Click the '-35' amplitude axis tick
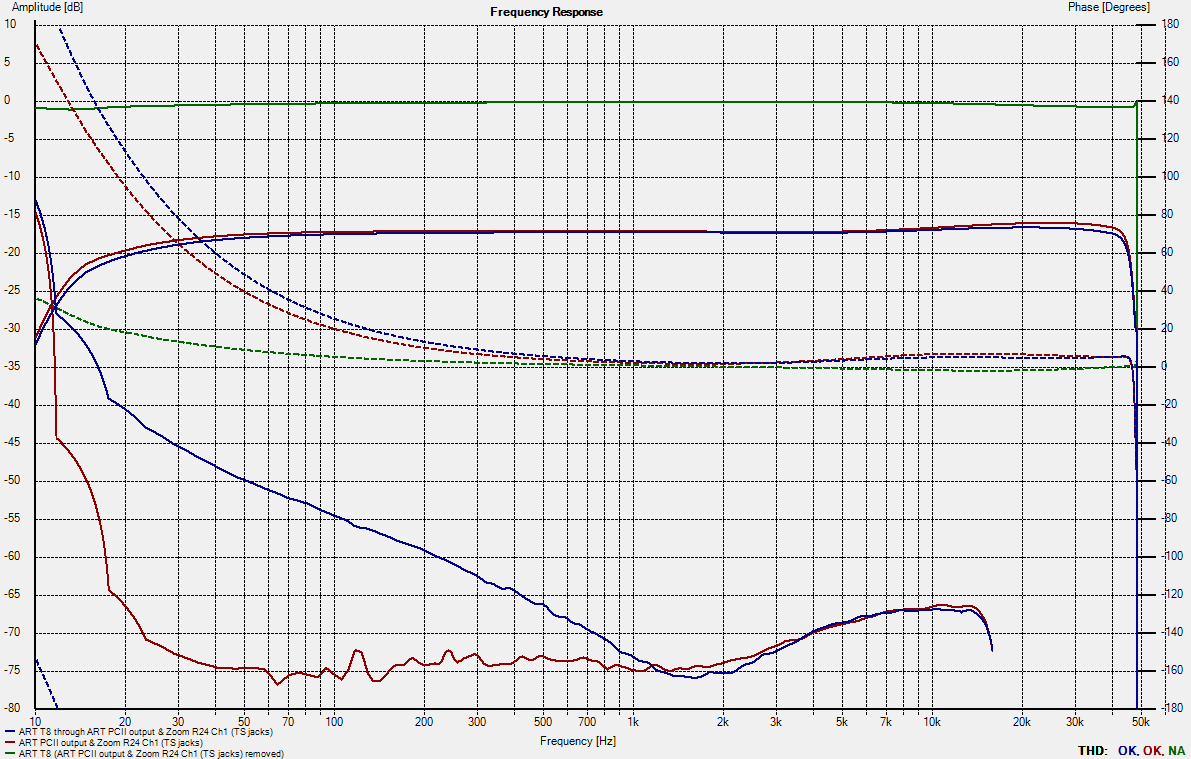Viewport: 1191px width, 759px height. coord(12,367)
